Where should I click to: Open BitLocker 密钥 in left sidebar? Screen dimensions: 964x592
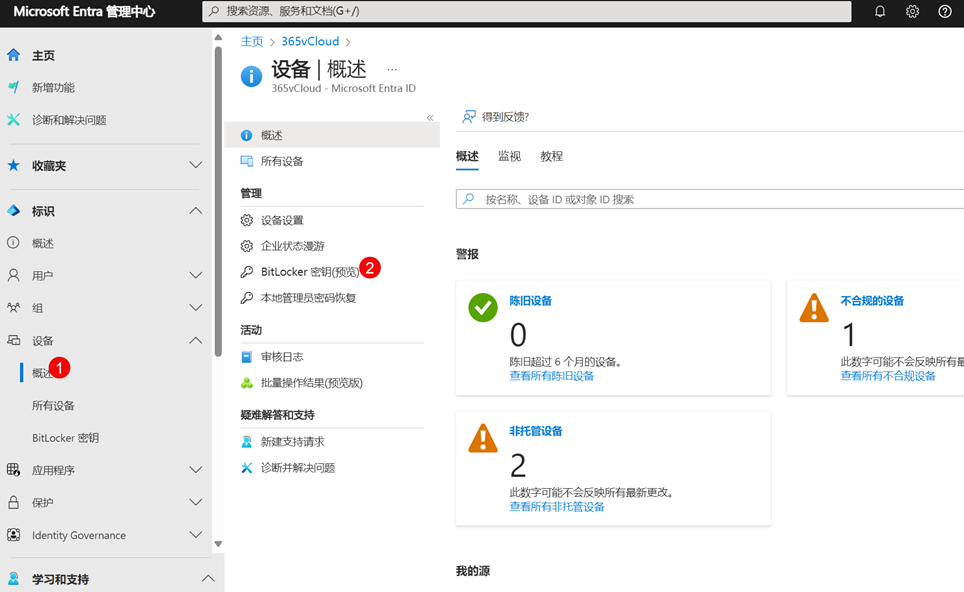(x=65, y=438)
